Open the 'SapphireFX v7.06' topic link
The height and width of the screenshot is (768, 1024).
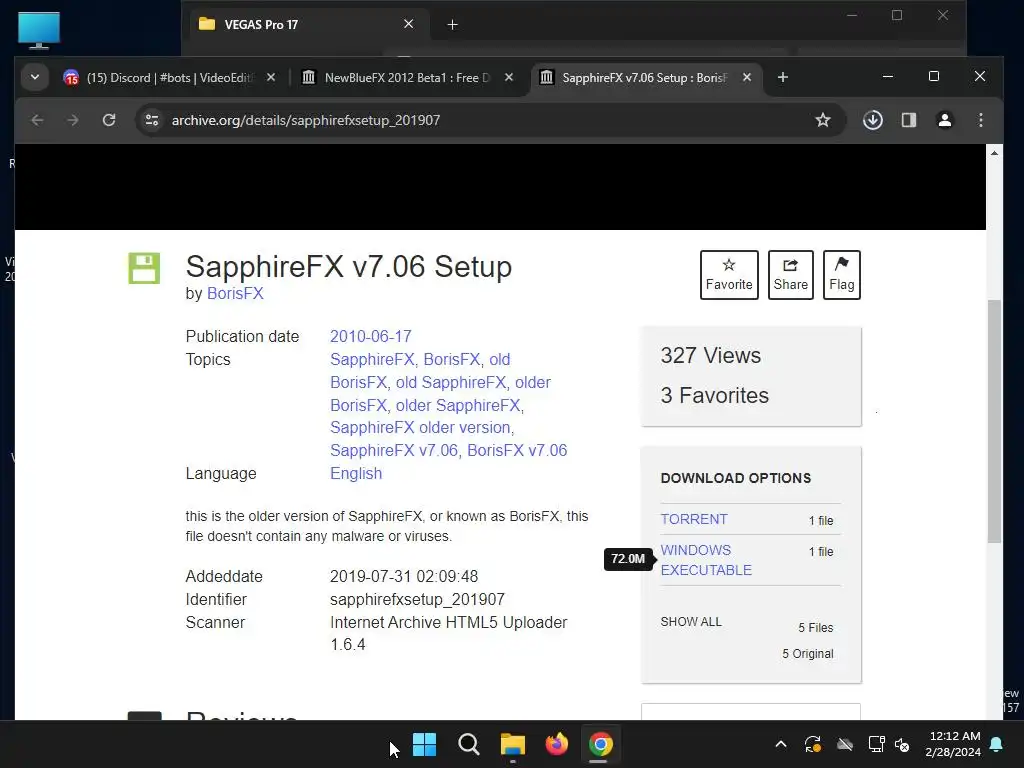tap(394, 450)
